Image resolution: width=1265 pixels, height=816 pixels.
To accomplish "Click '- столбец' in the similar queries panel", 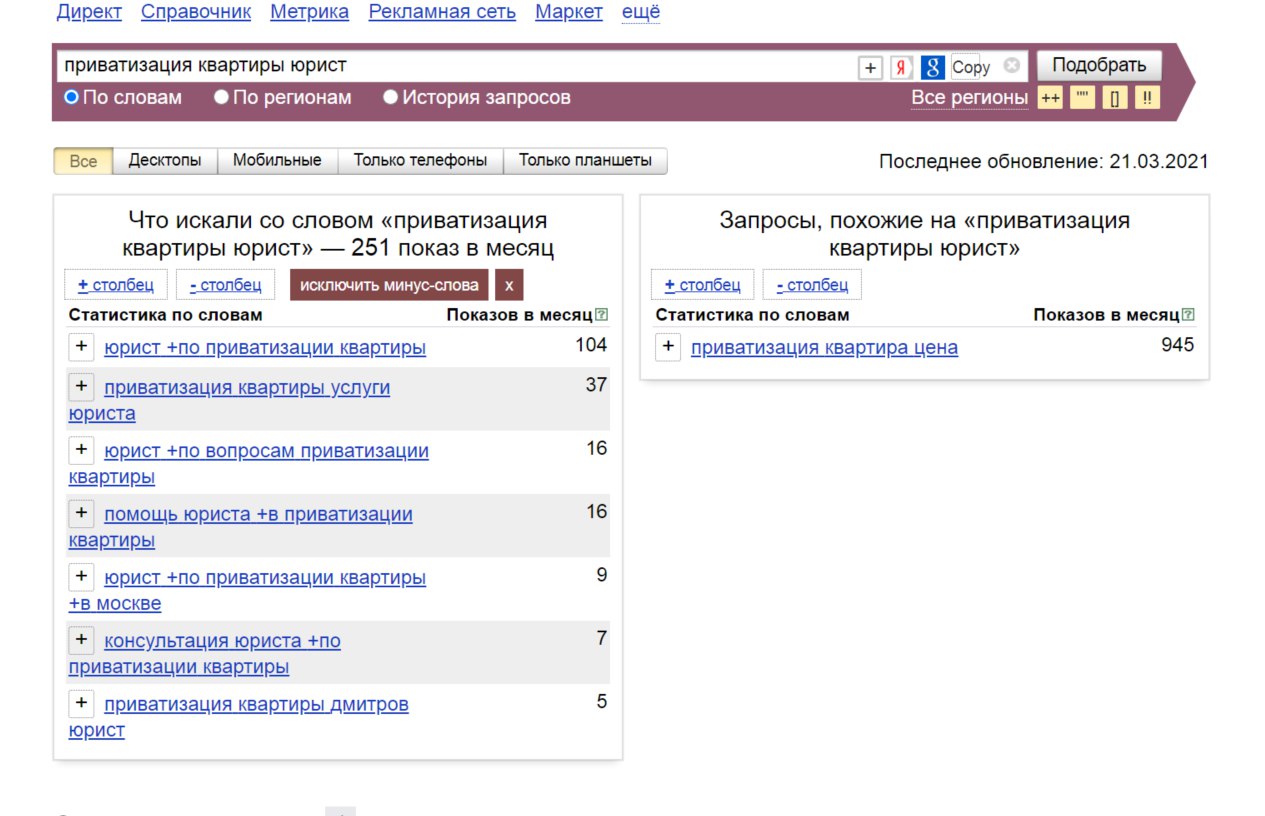I will [x=812, y=285].
